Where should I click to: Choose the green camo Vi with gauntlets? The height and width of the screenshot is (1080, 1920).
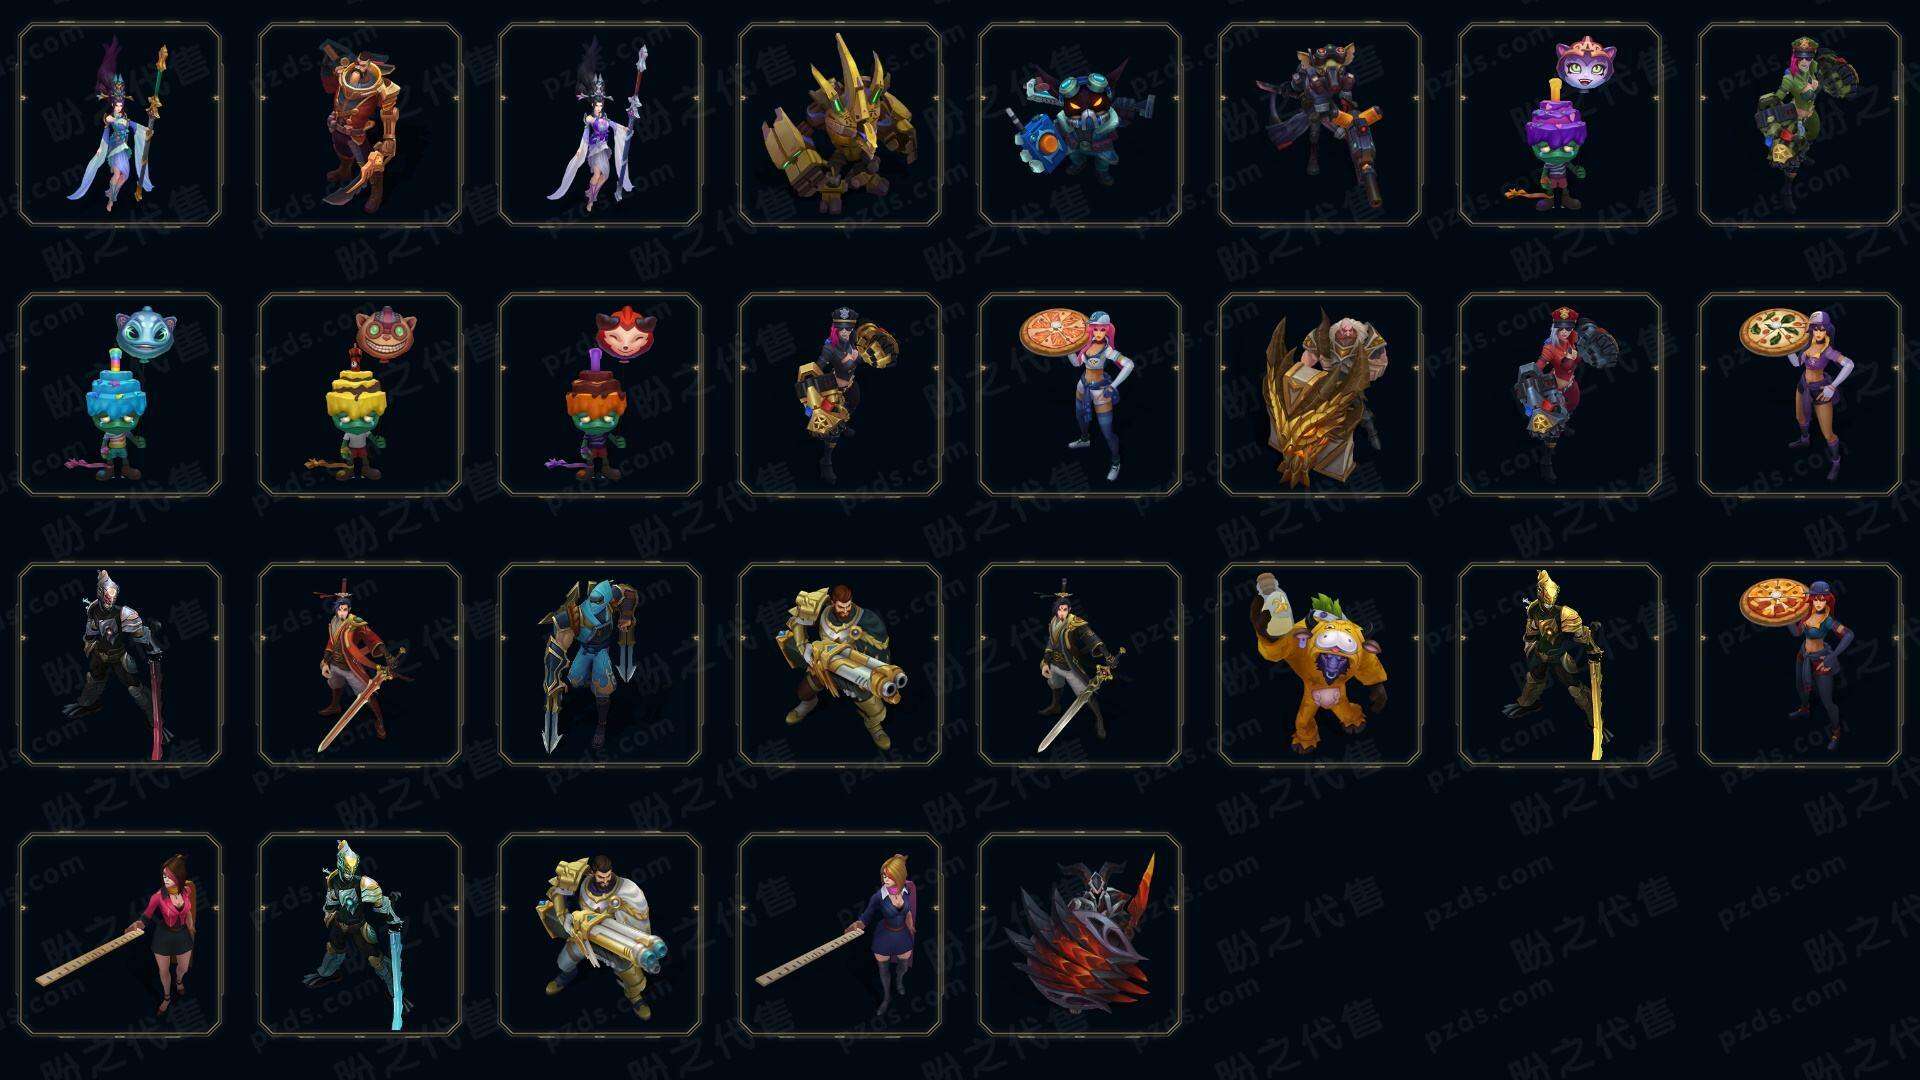tap(1800, 125)
